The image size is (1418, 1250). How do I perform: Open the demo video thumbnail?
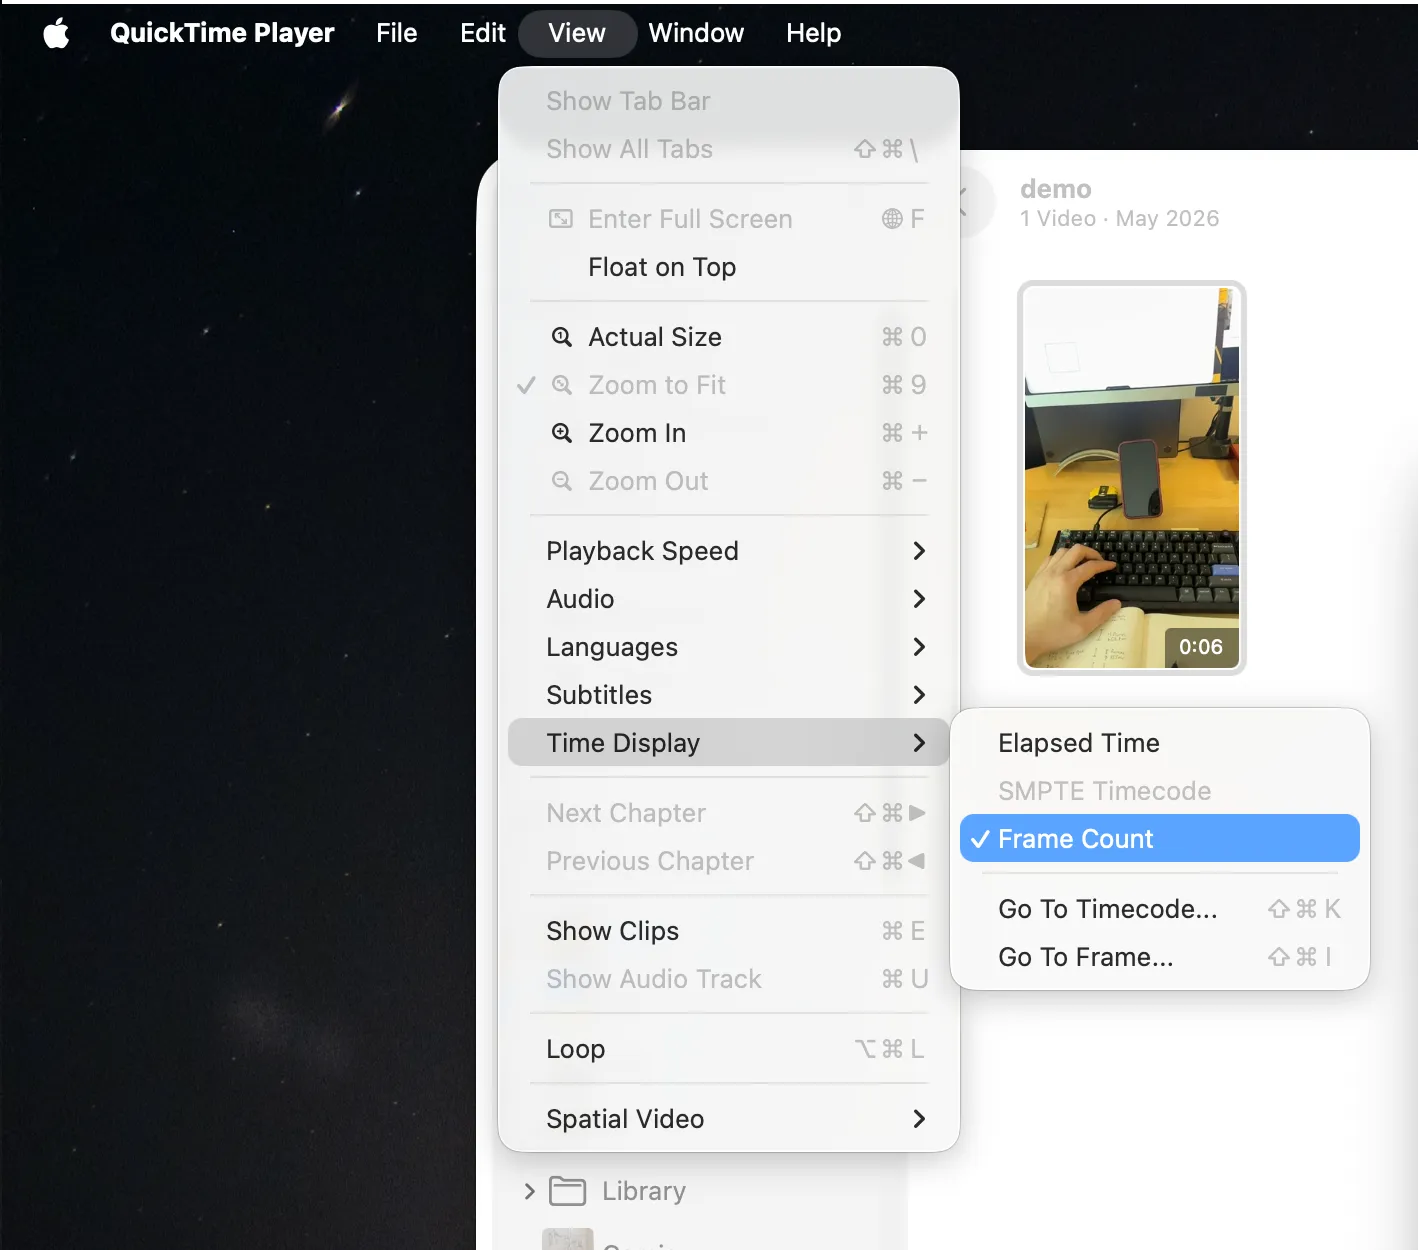(x=1132, y=478)
